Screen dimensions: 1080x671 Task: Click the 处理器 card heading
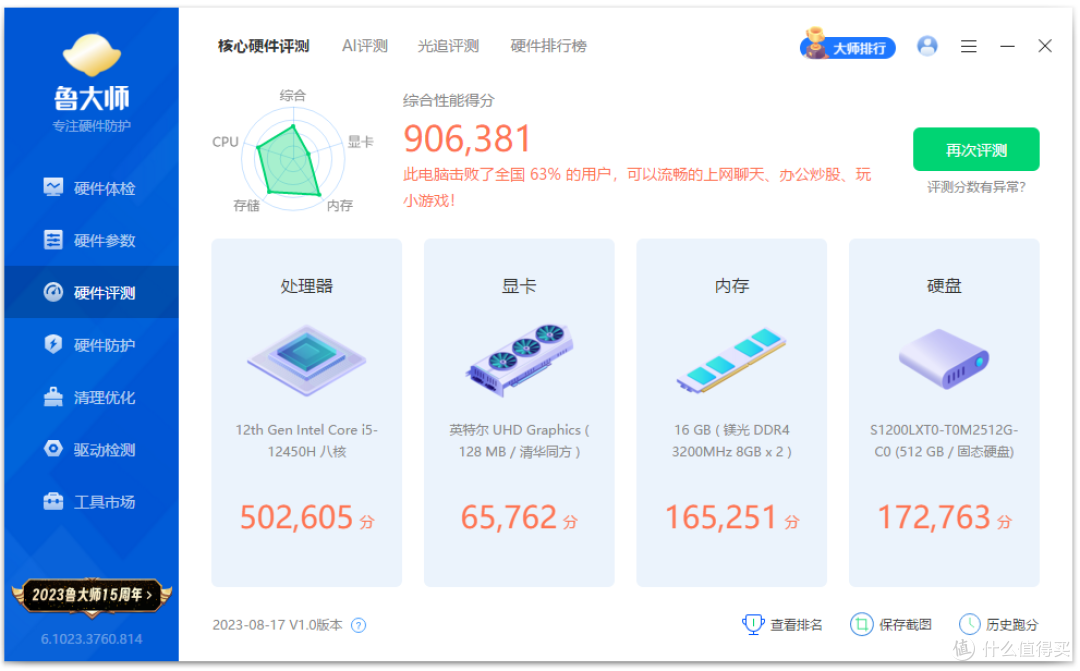[x=307, y=286]
